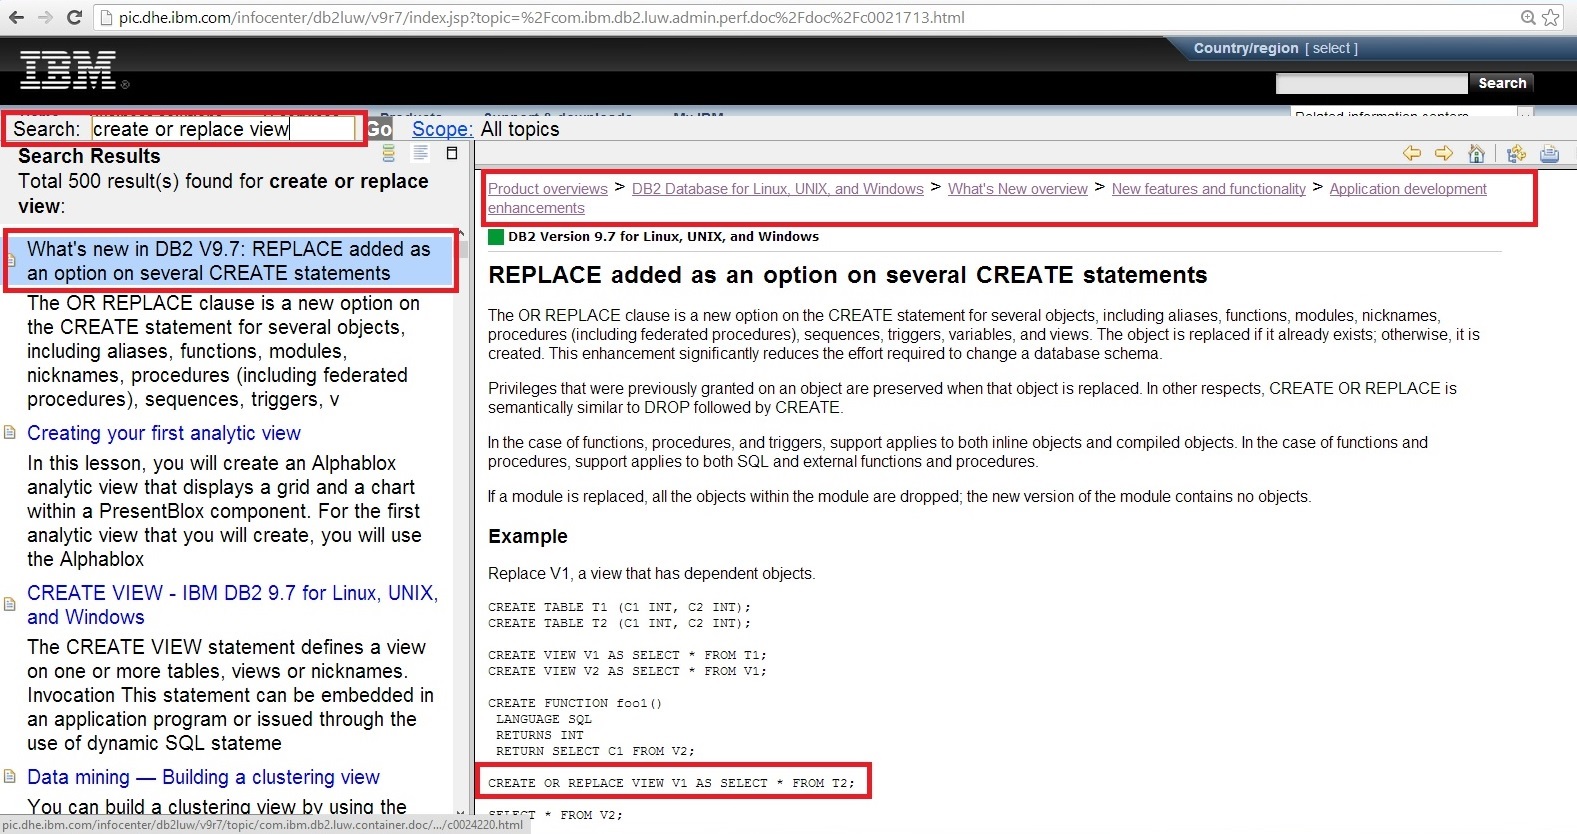
Task: Click the Search Results list vertical scrollbar
Action: click(461, 522)
